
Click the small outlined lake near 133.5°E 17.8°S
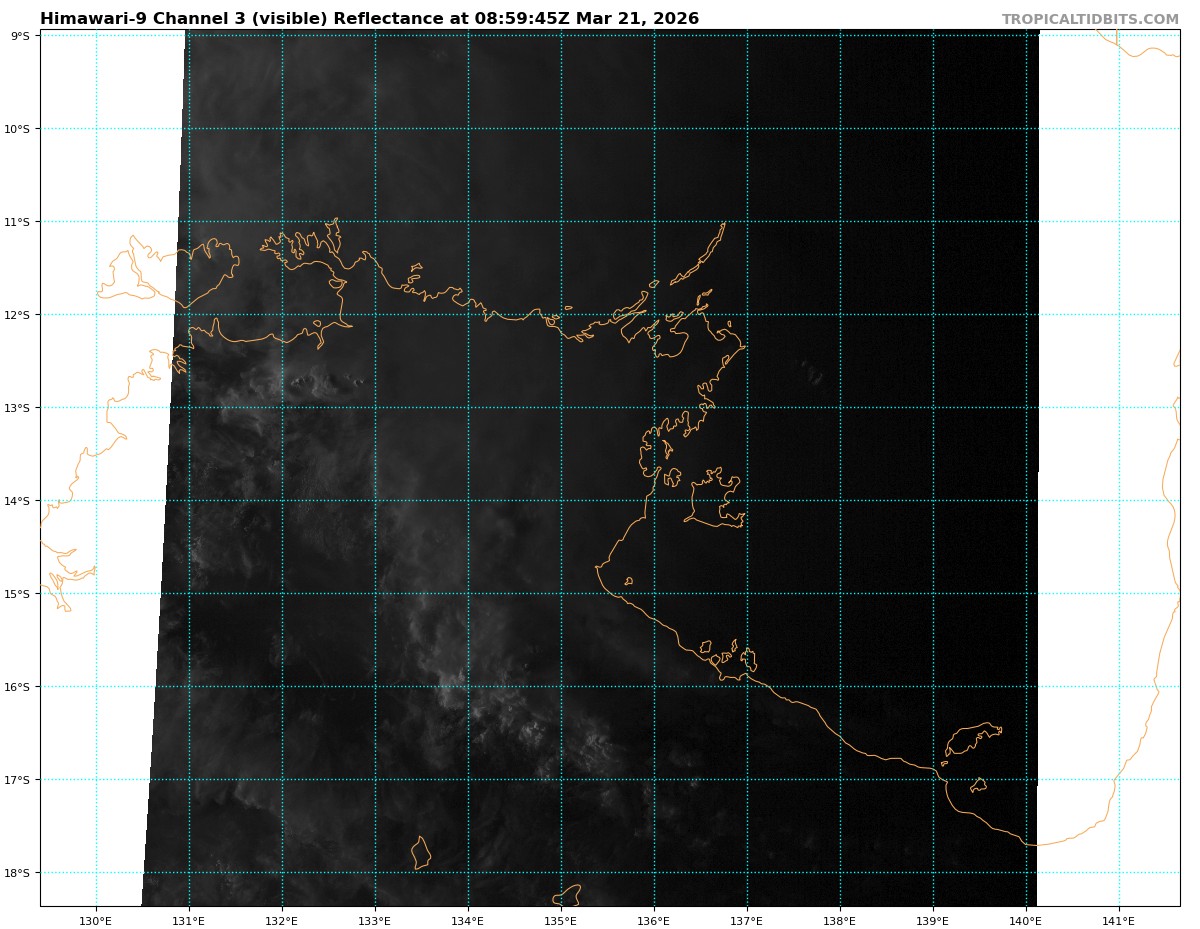[421, 853]
